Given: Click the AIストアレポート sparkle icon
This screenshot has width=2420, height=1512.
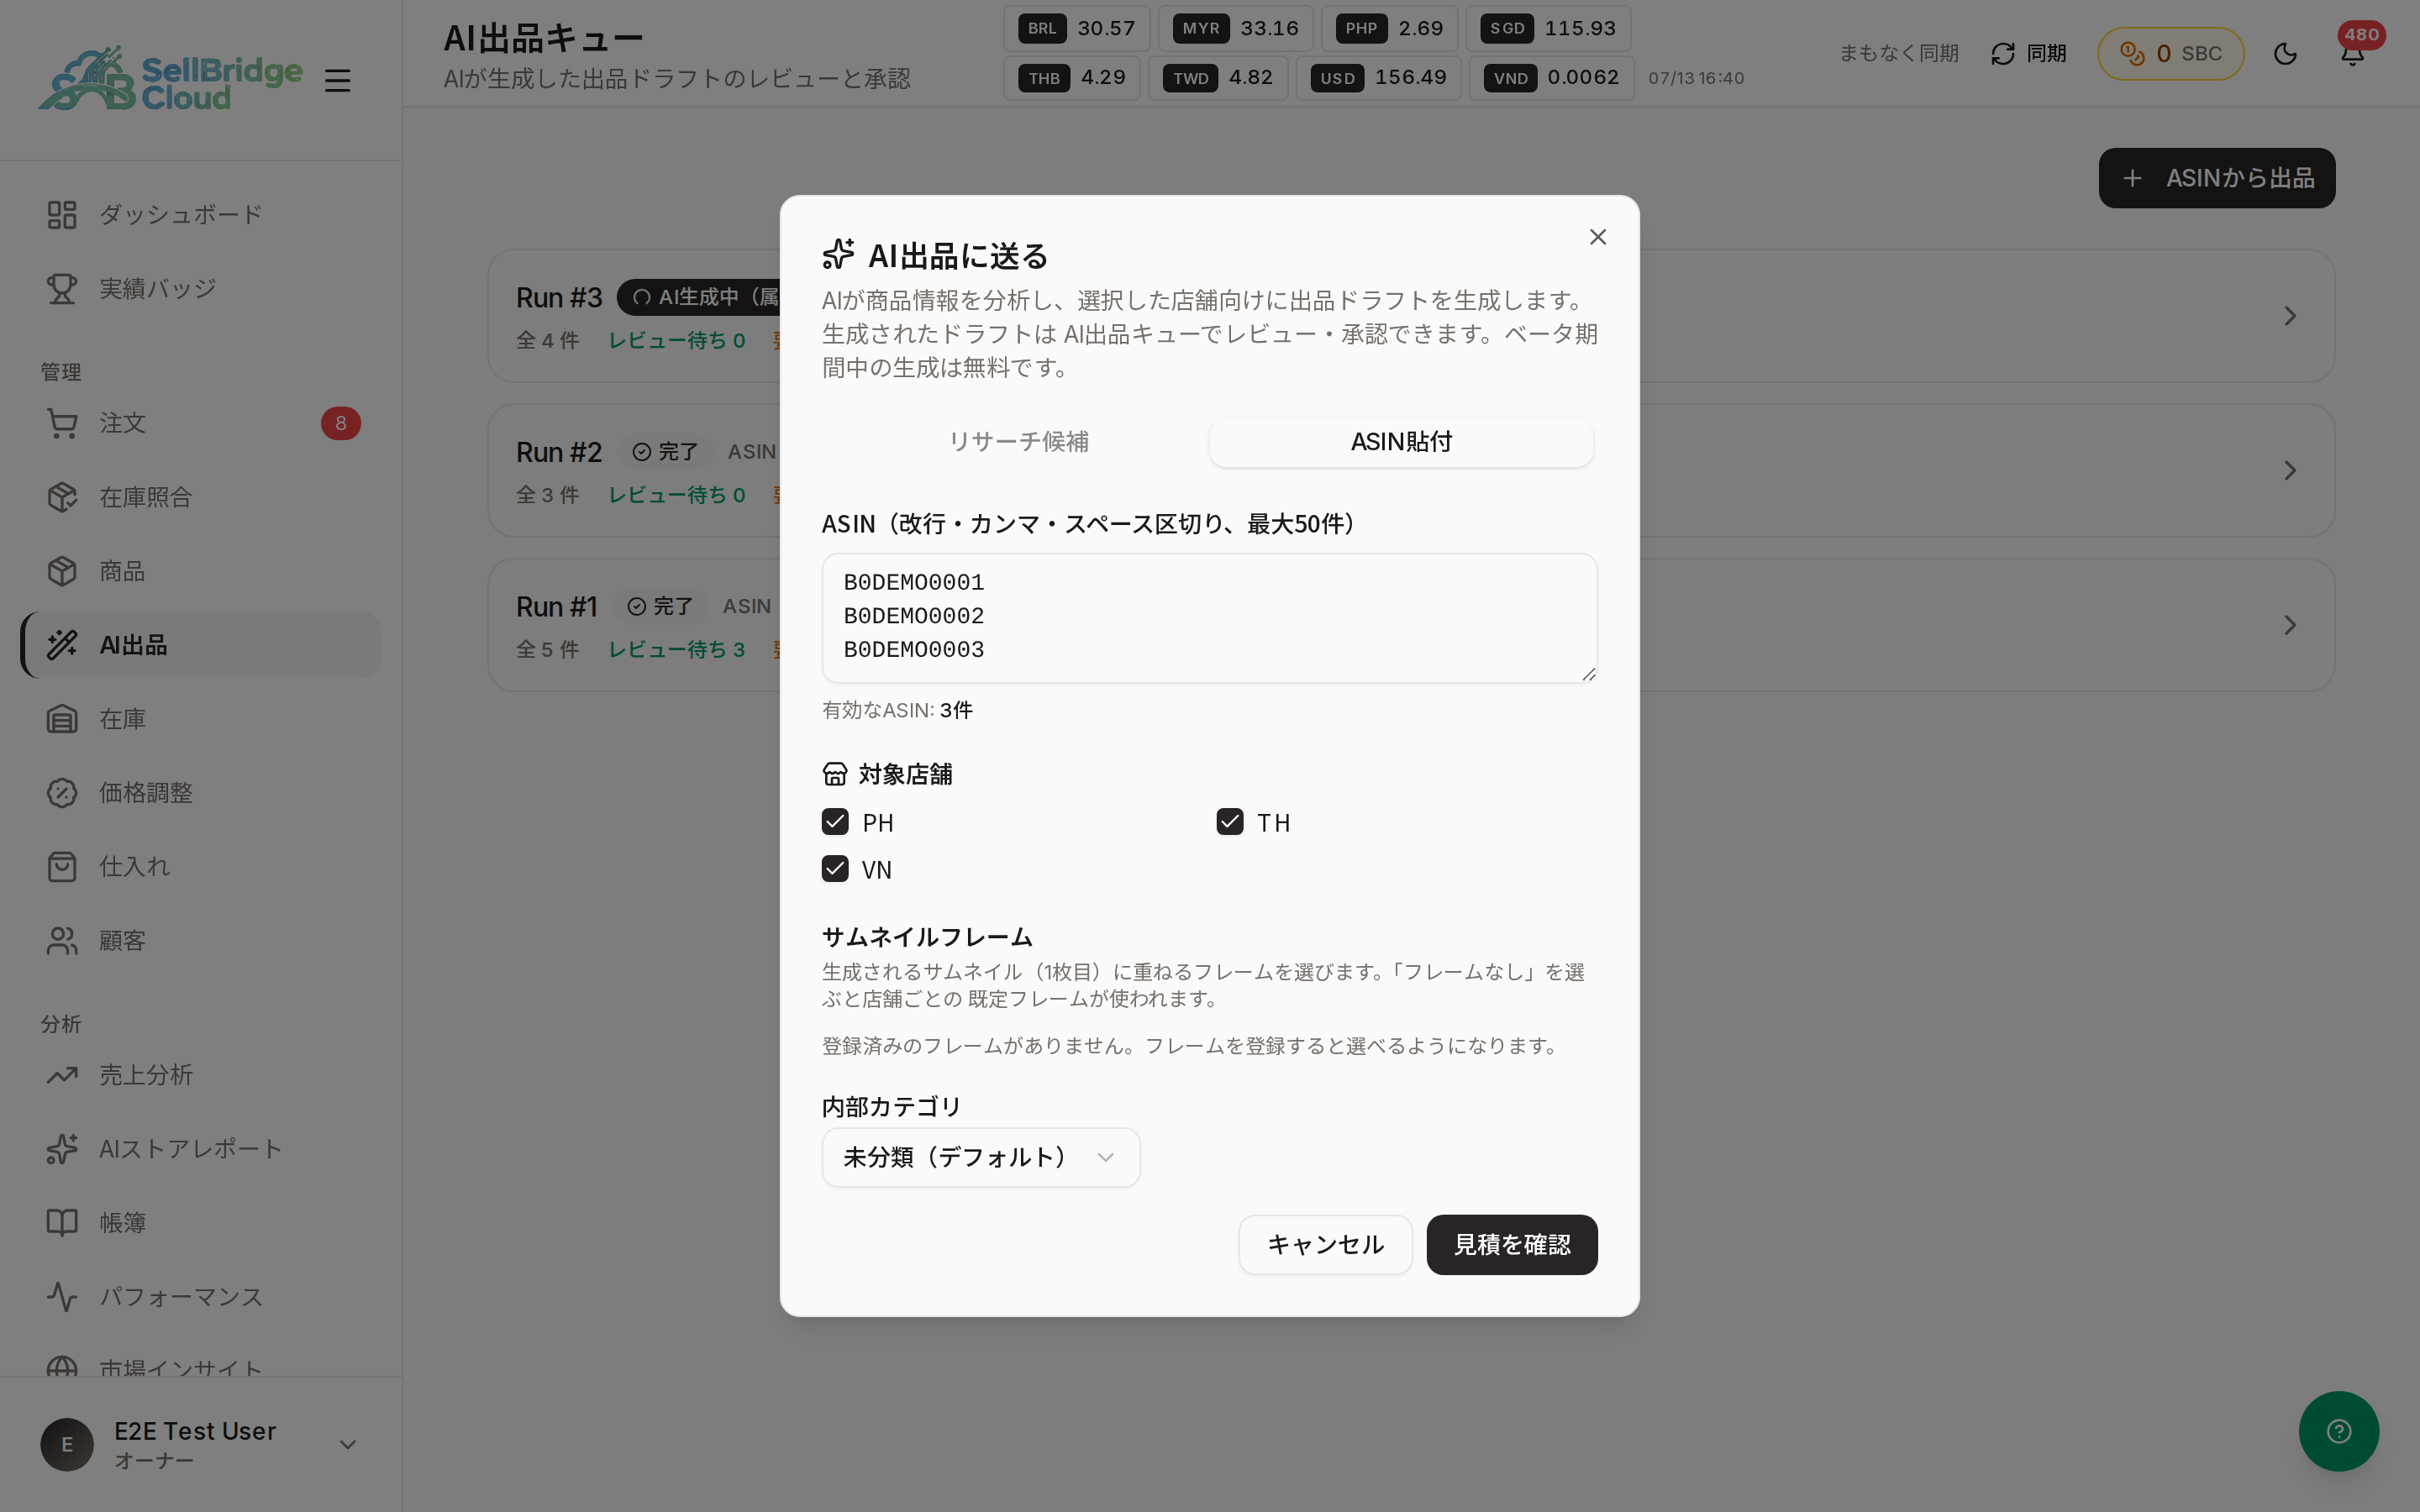Looking at the screenshot, I should click(x=62, y=1149).
